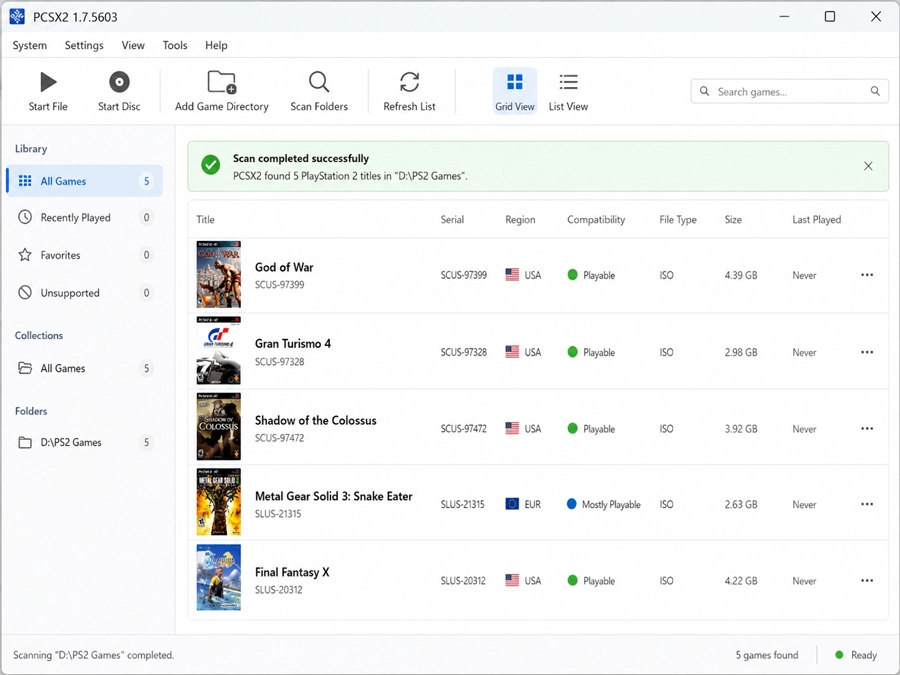The image size is (900, 675).
Task: Sort by the Region column header
Action: coord(520,219)
